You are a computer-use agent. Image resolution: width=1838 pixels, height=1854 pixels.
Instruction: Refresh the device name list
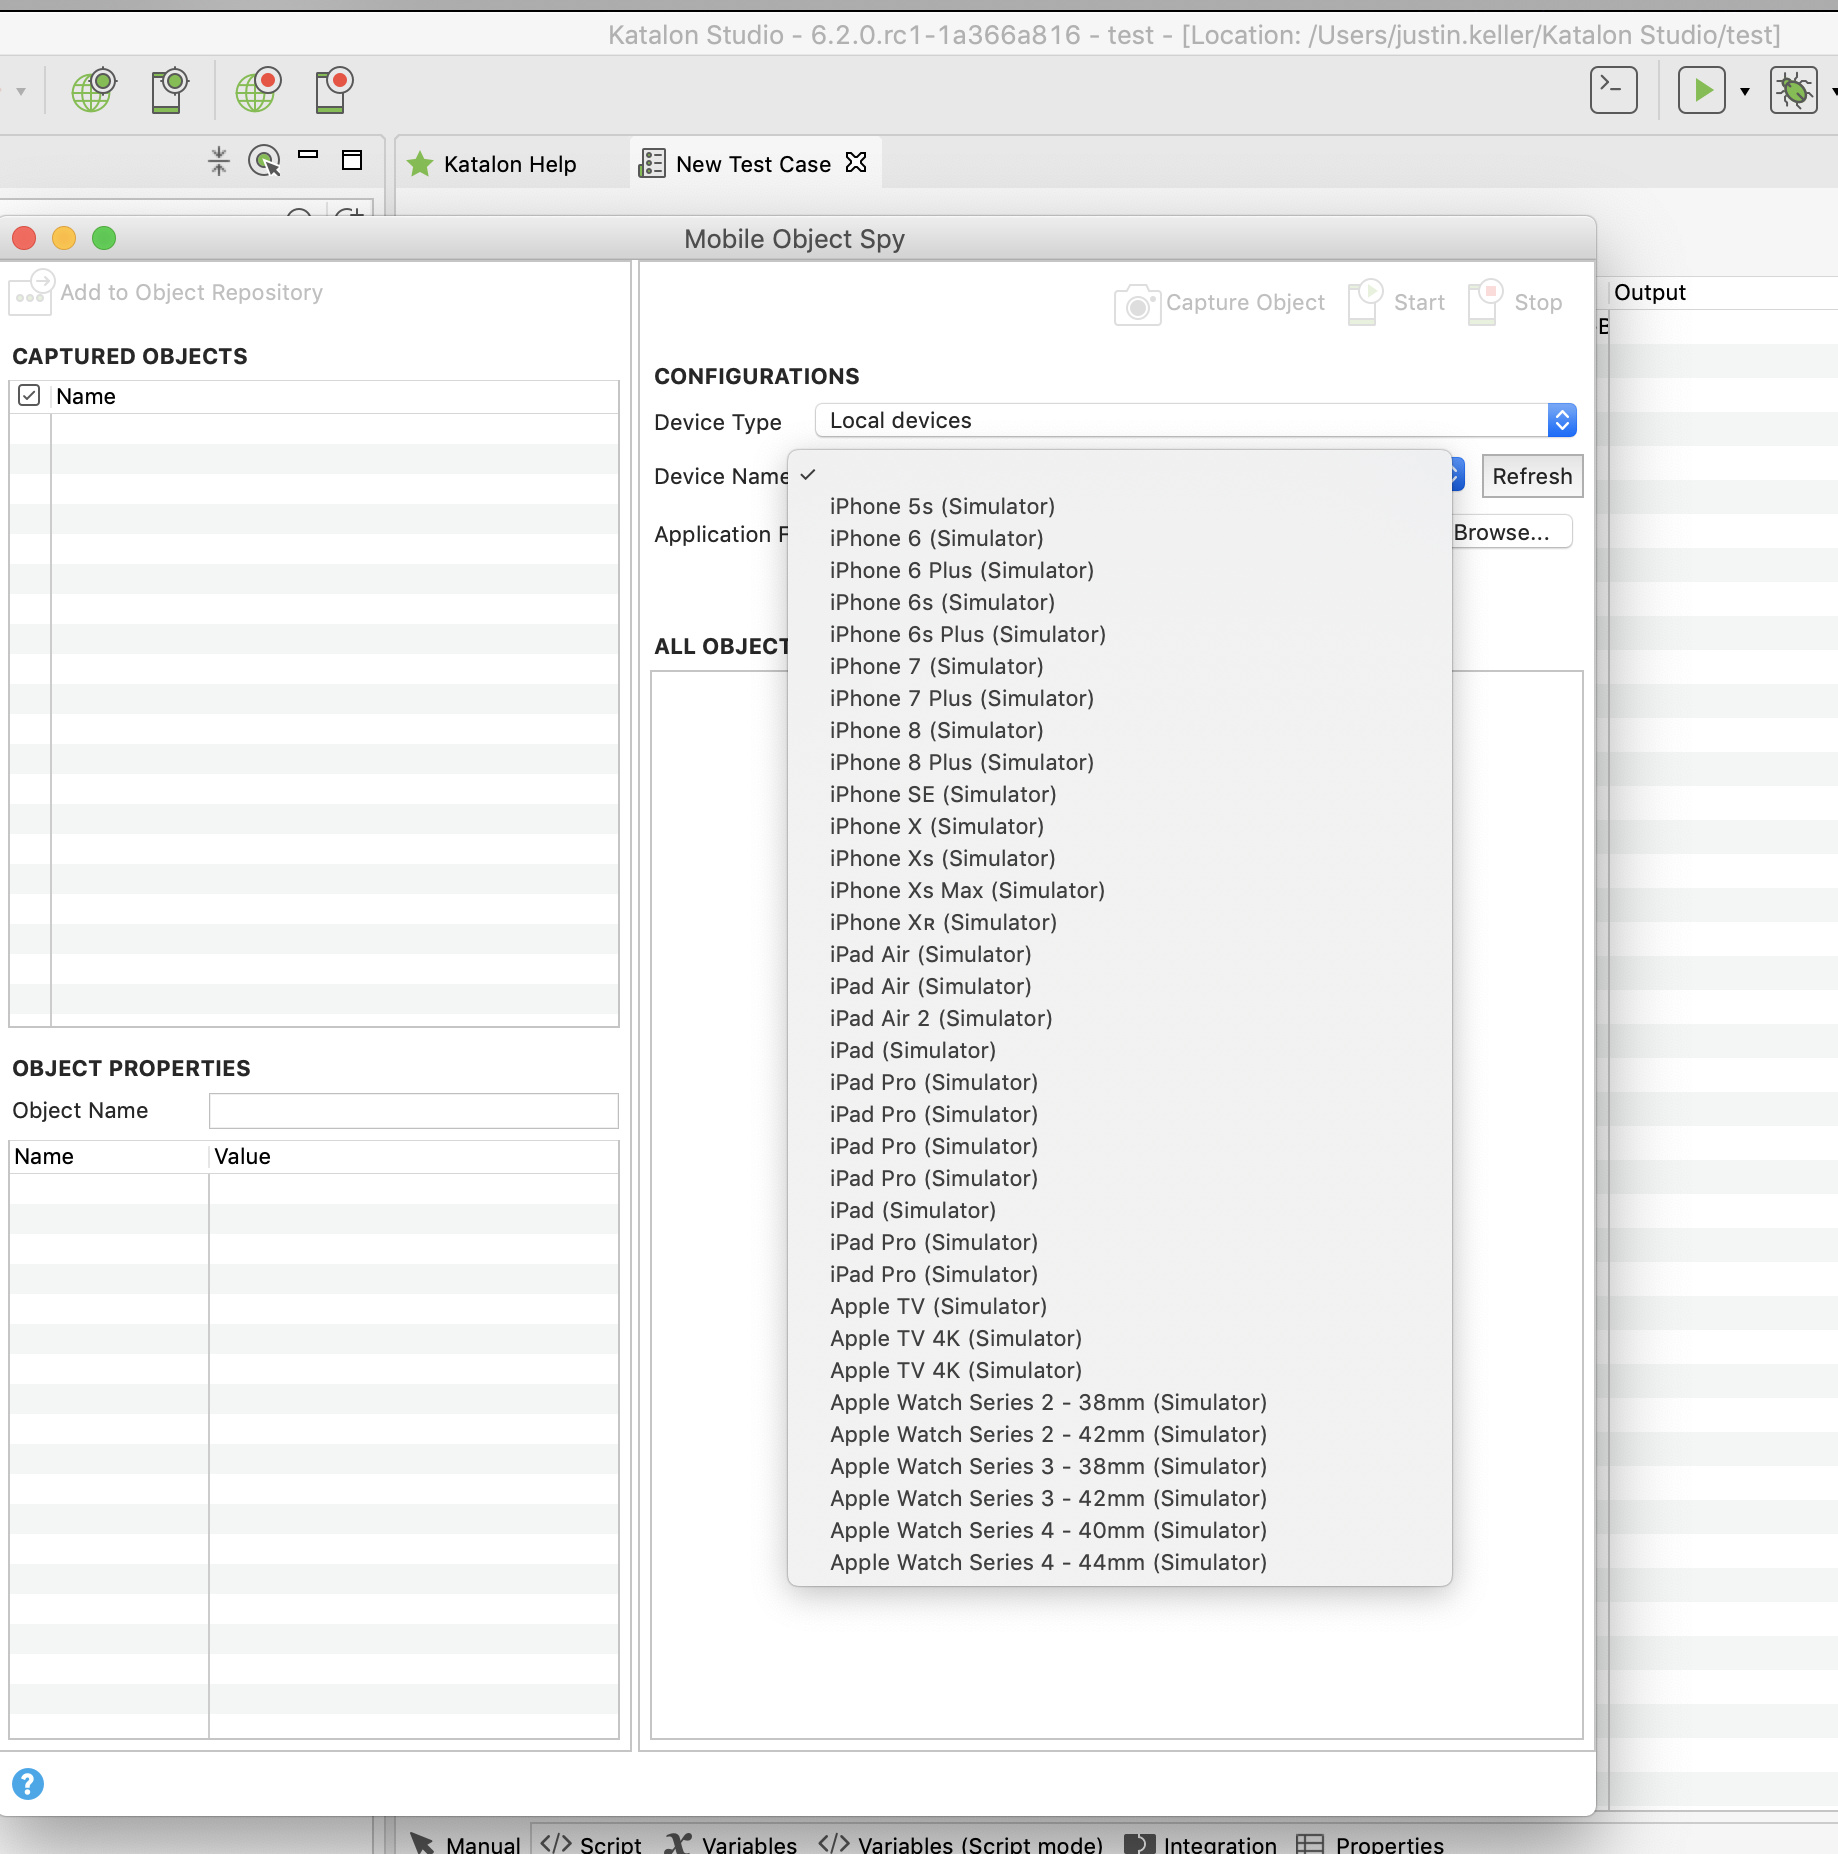click(1532, 476)
